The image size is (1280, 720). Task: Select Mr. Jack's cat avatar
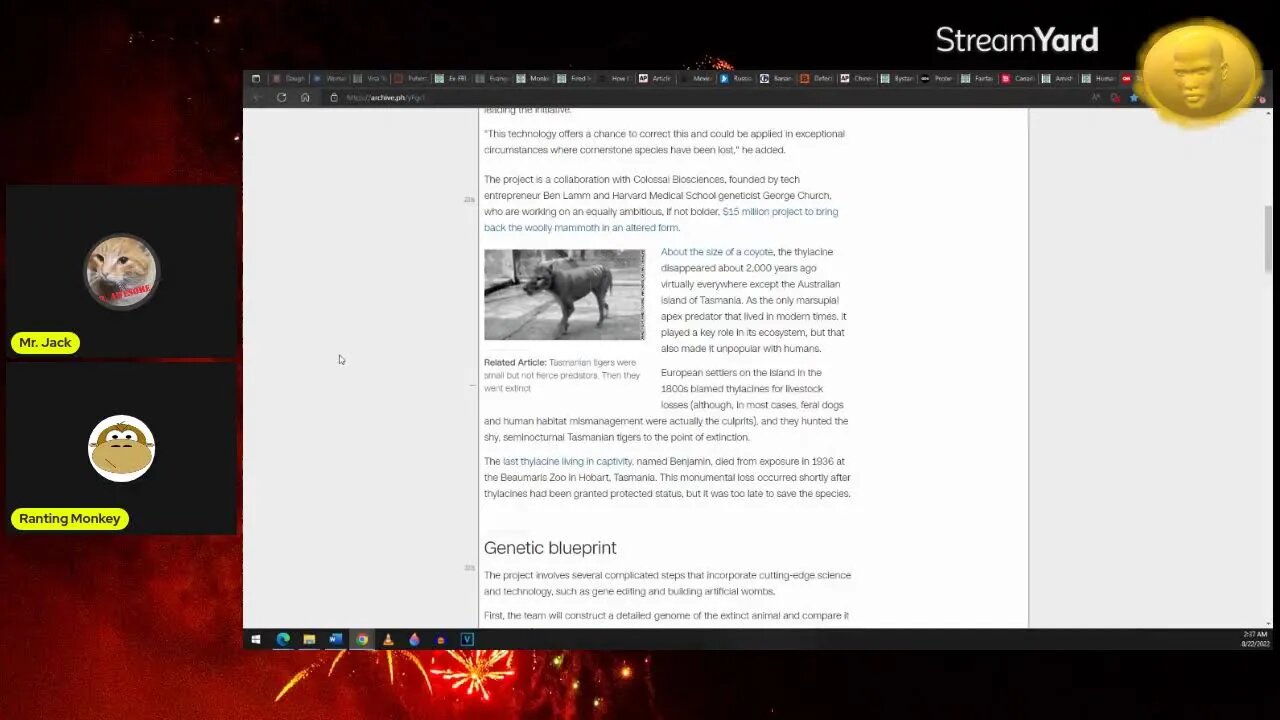click(x=121, y=271)
